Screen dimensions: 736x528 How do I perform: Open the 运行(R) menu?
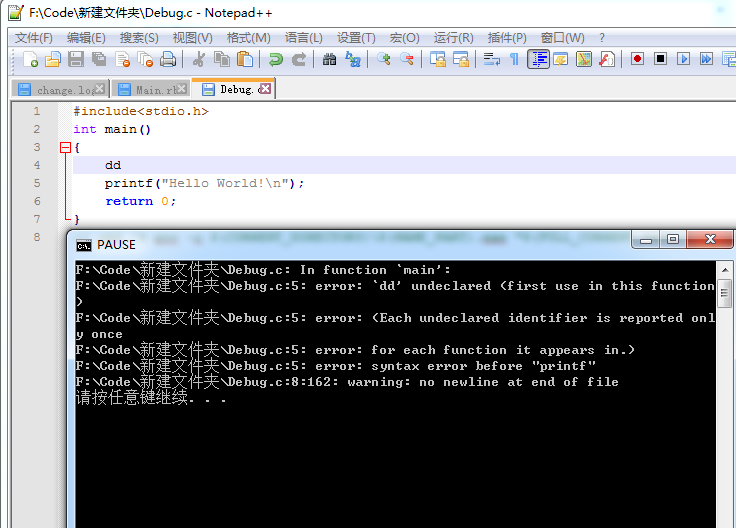click(x=453, y=38)
